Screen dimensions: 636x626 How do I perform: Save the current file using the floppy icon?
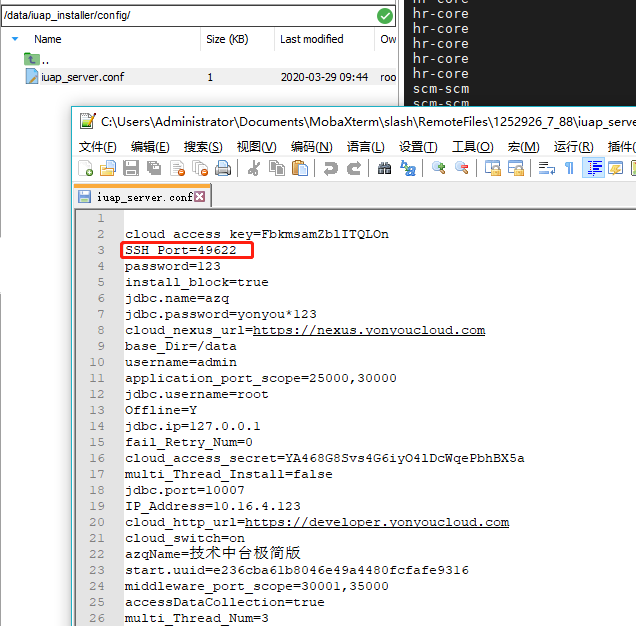click(131, 168)
